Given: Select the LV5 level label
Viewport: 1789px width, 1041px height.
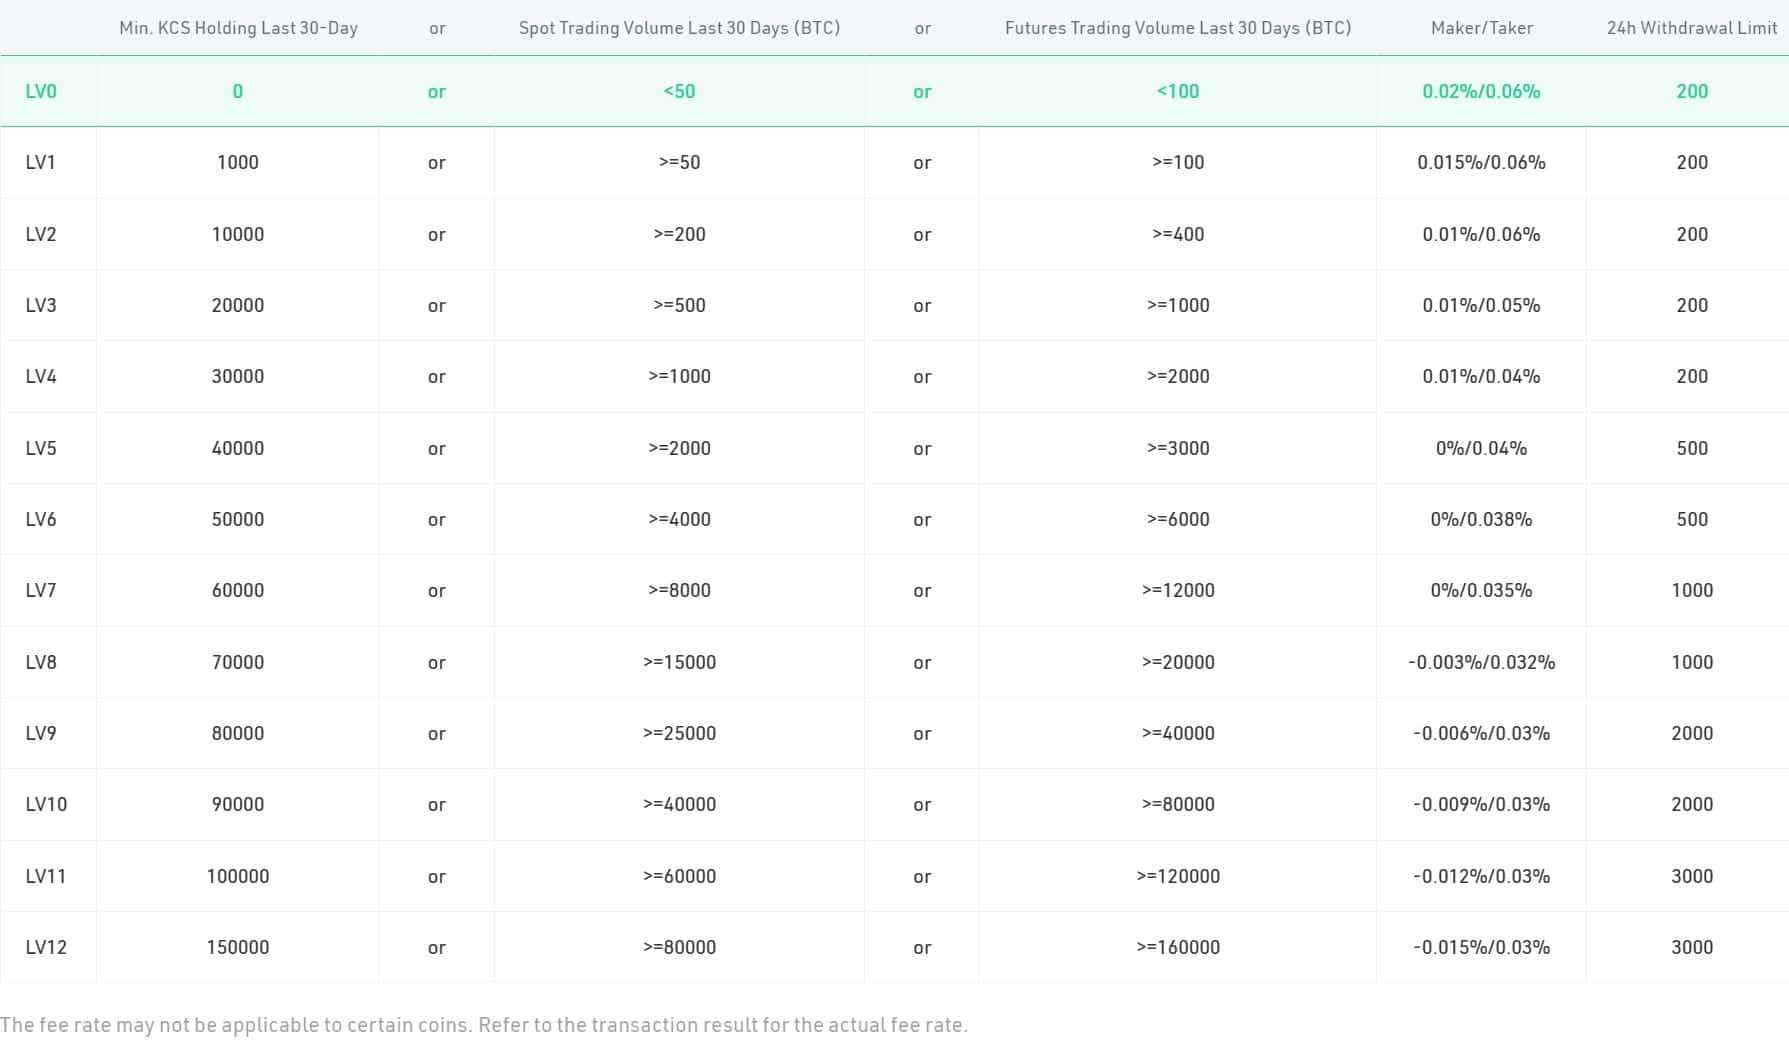Looking at the screenshot, I should pos(41,448).
